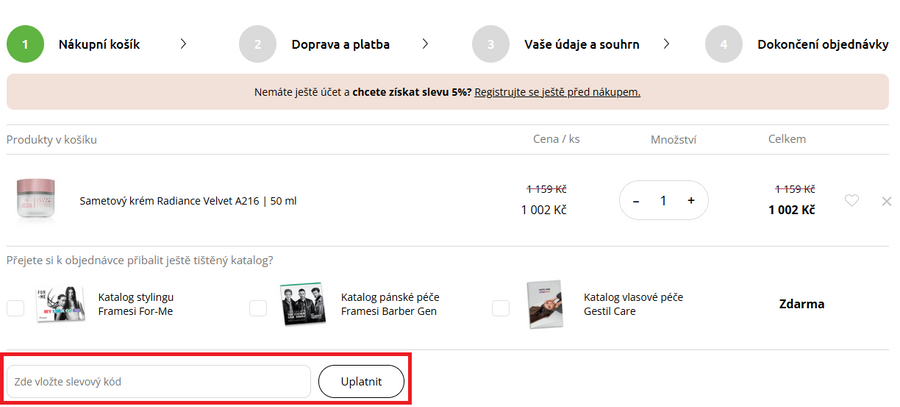Image resolution: width=900 pixels, height=407 pixels.
Task: Click the Framesi Barber Gen catalog thumbnail
Action: tap(304, 303)
